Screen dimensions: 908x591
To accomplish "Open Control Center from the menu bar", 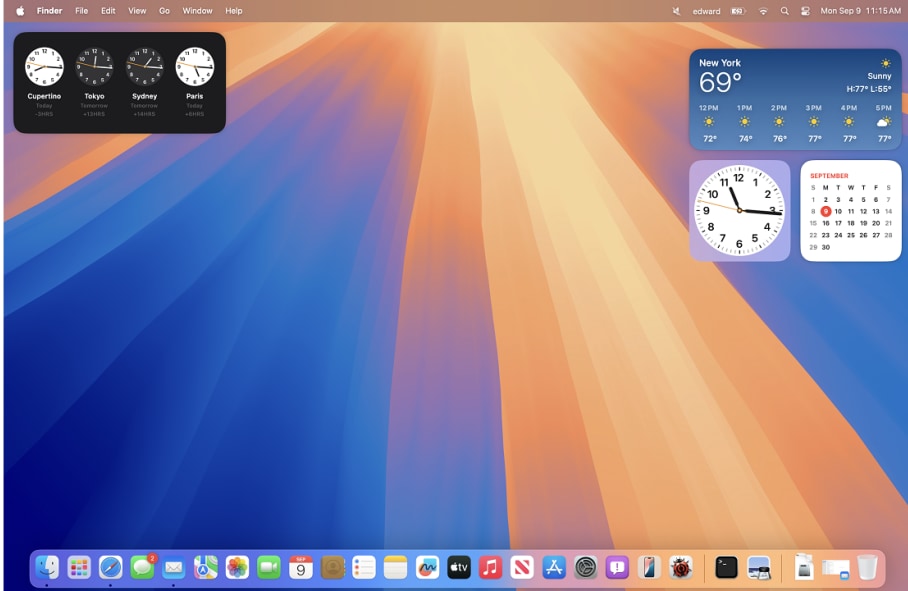I will [x=806, y=11].
